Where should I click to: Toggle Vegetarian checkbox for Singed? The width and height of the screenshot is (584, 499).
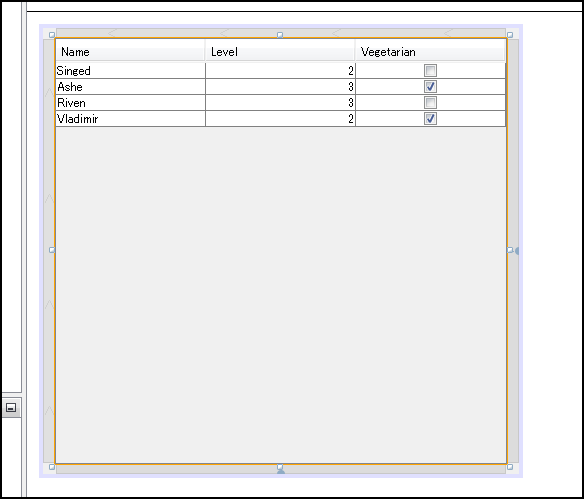tap(430, 70)
